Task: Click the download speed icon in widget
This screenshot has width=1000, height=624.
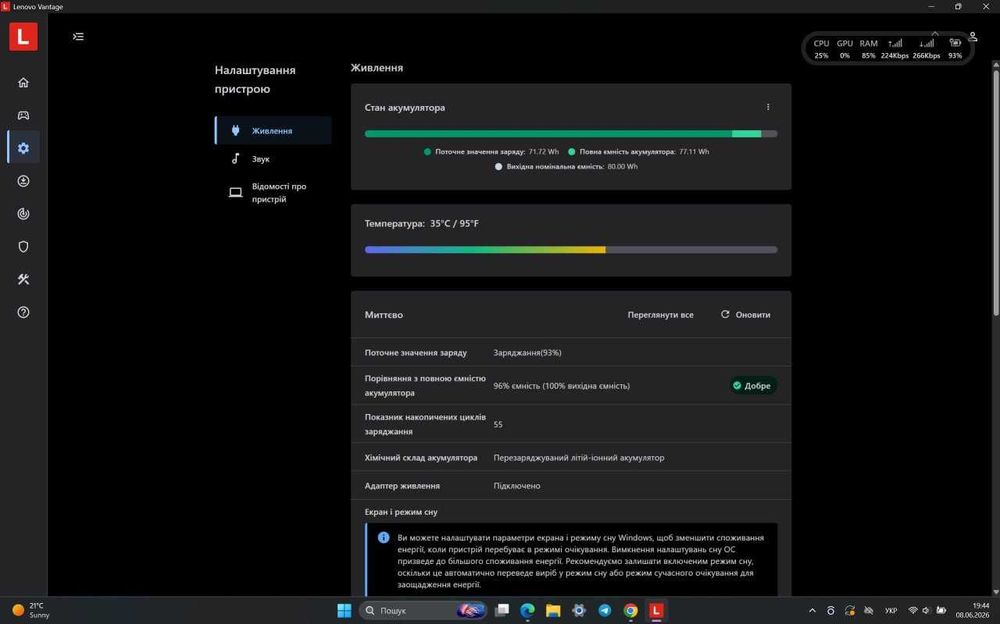Action: point(926,43)
